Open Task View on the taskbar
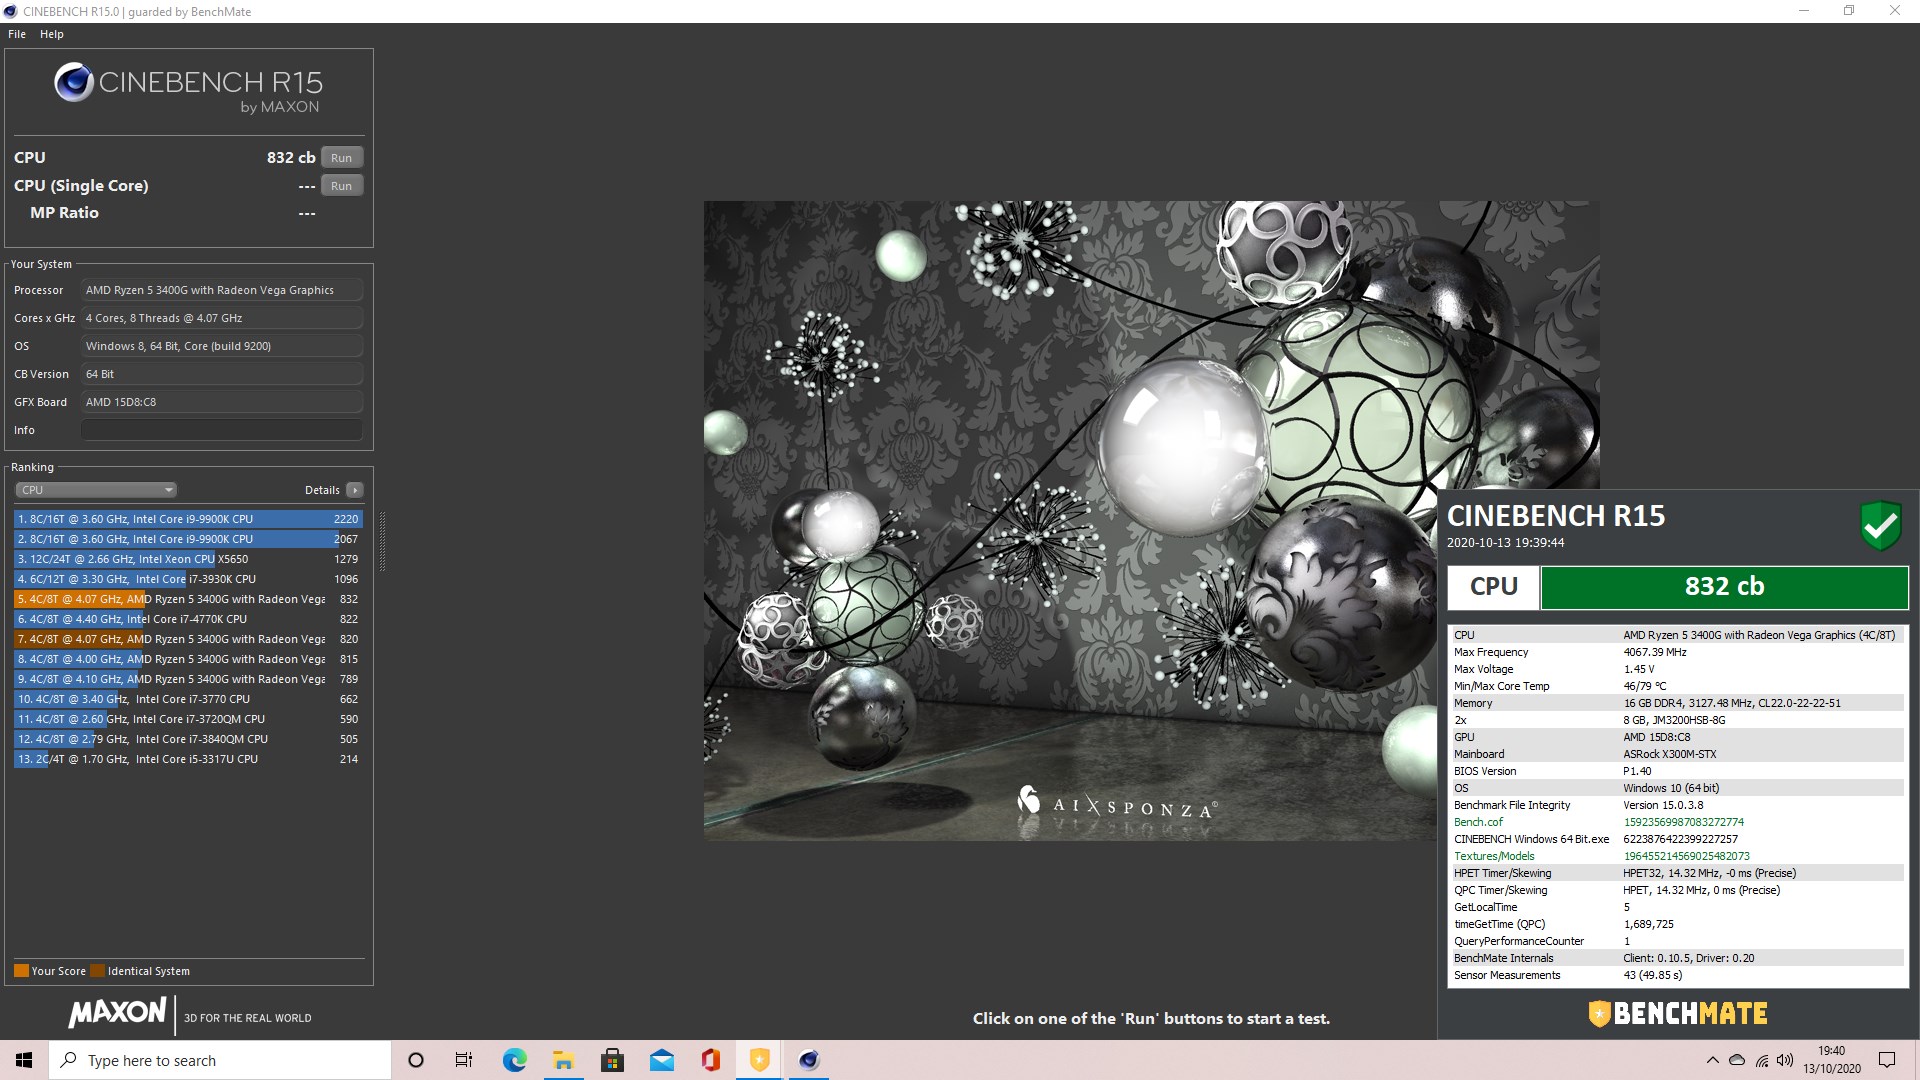The image size is (1920, 1080). 464,1060
